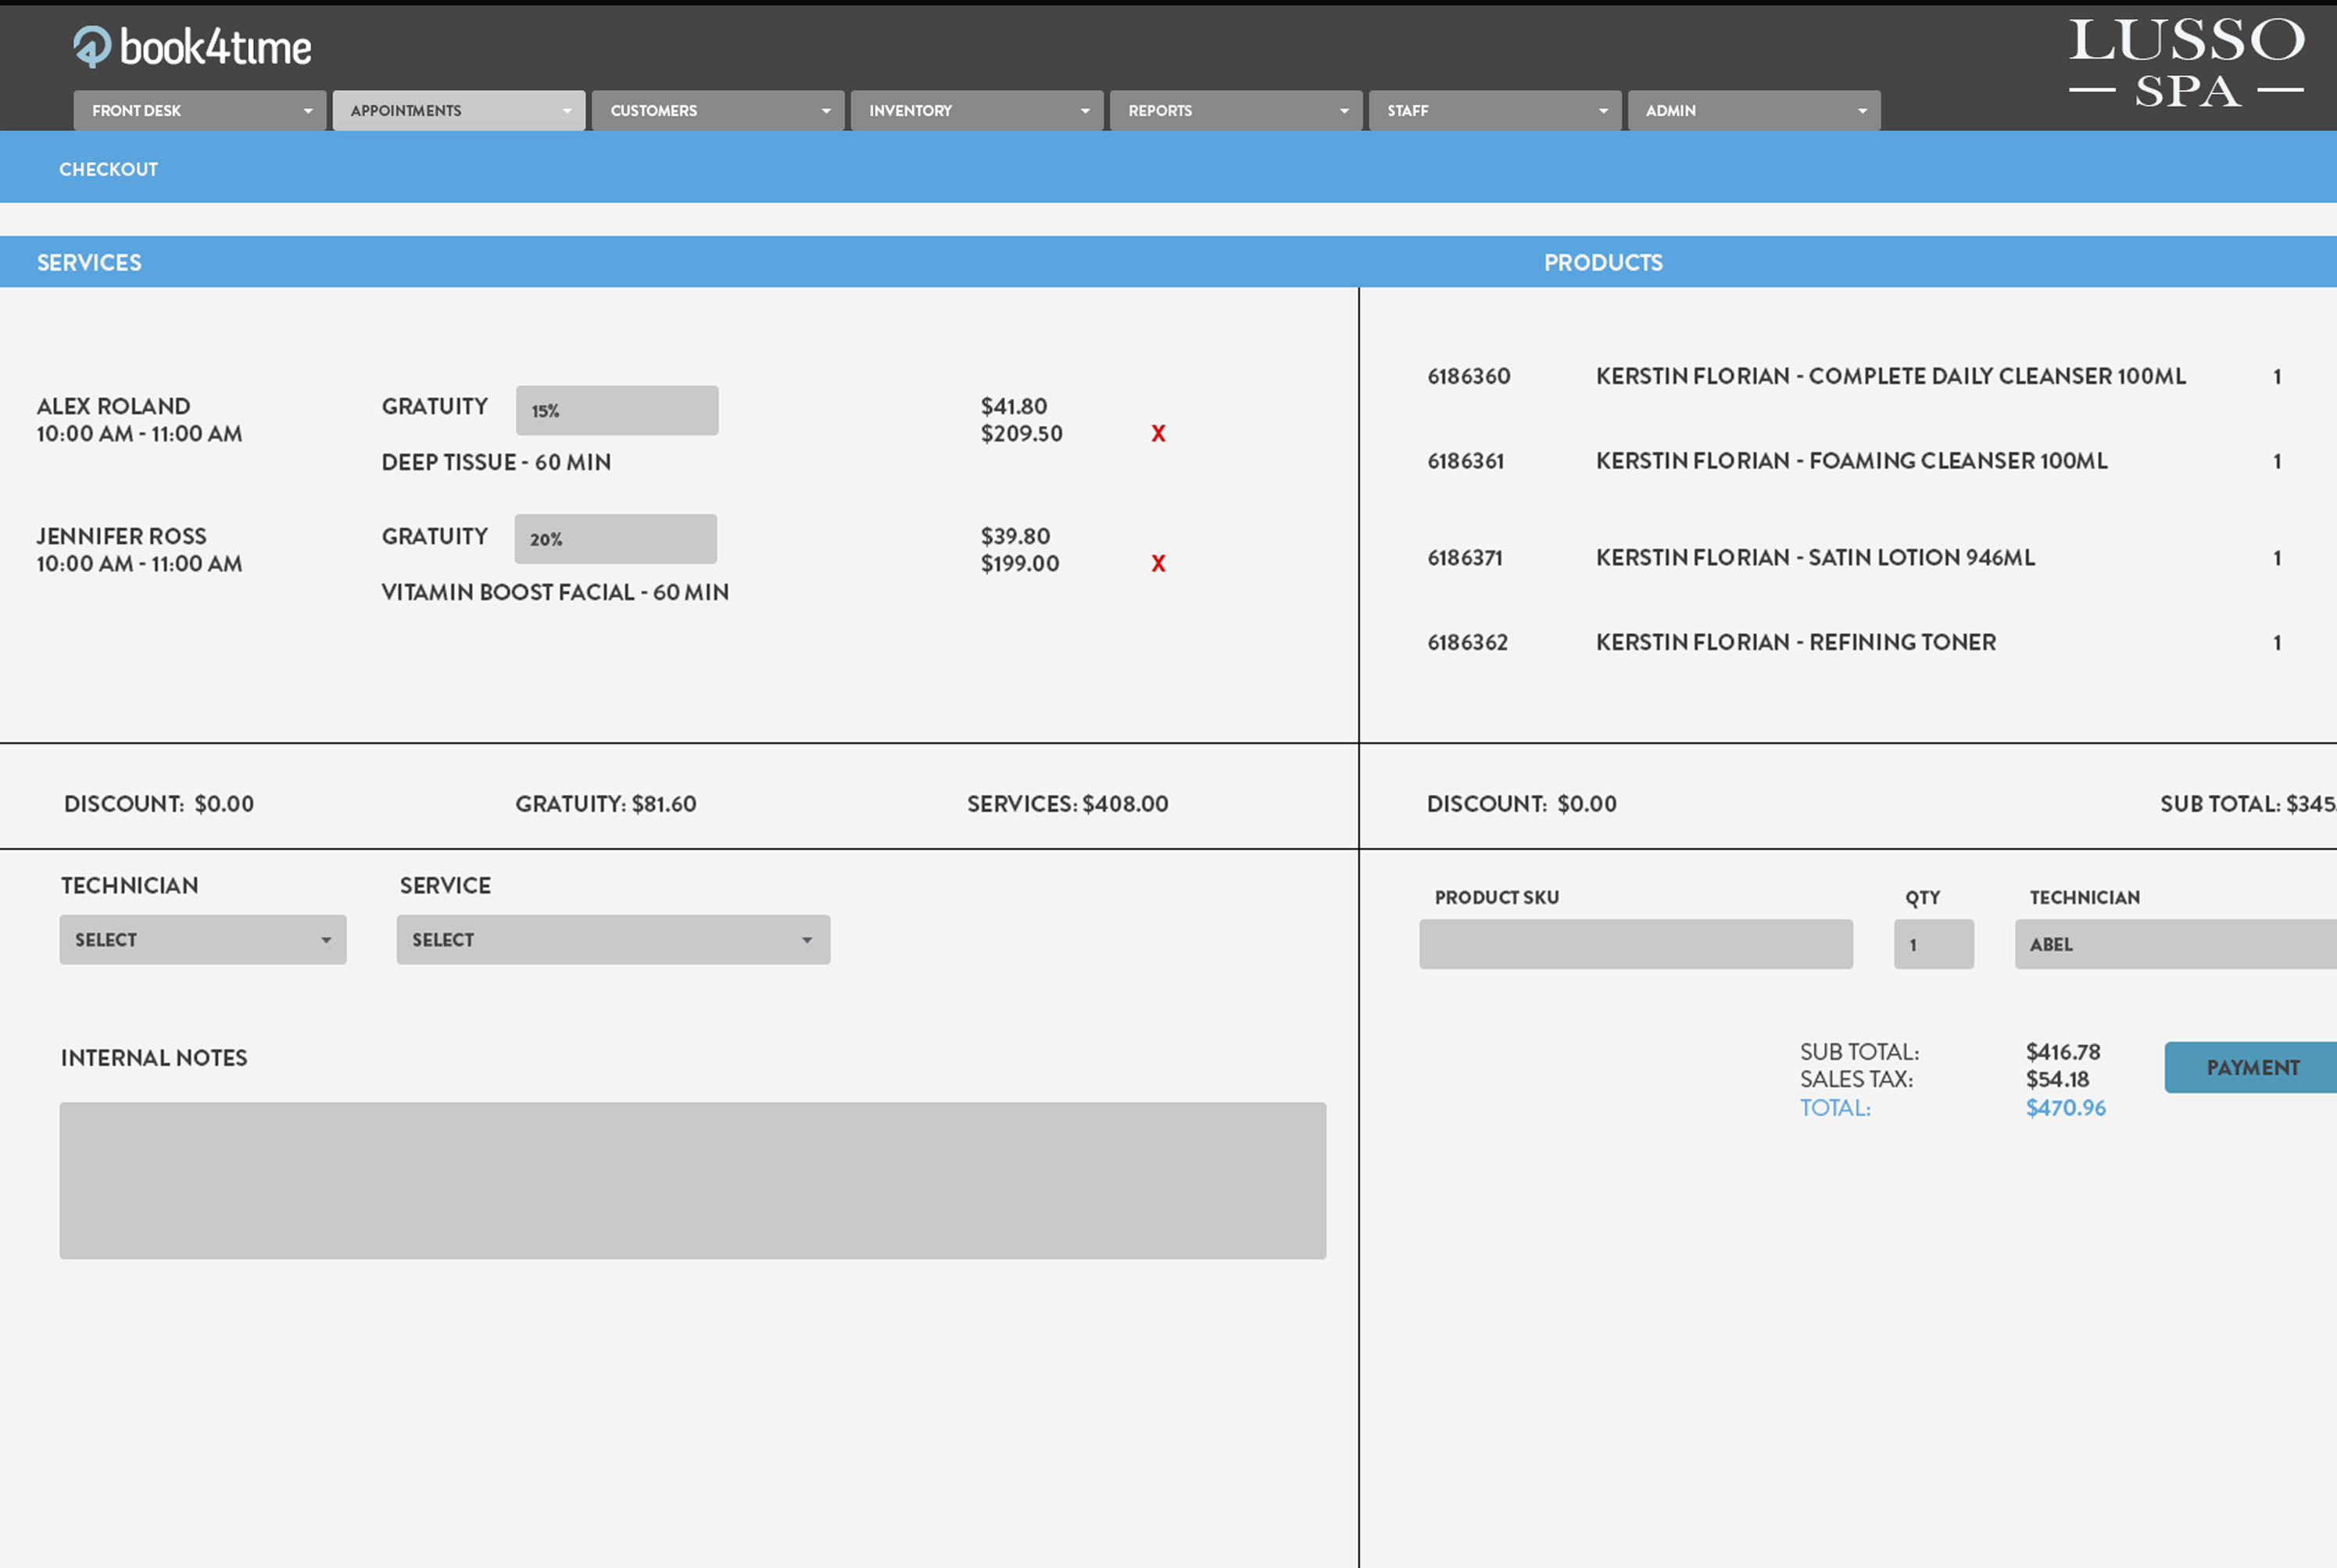Image resolution: width=2337 pixels, height=1568 pixels.
Task: Edit Alex Roland's 15% gratuity field
Action: pos(617,411)
